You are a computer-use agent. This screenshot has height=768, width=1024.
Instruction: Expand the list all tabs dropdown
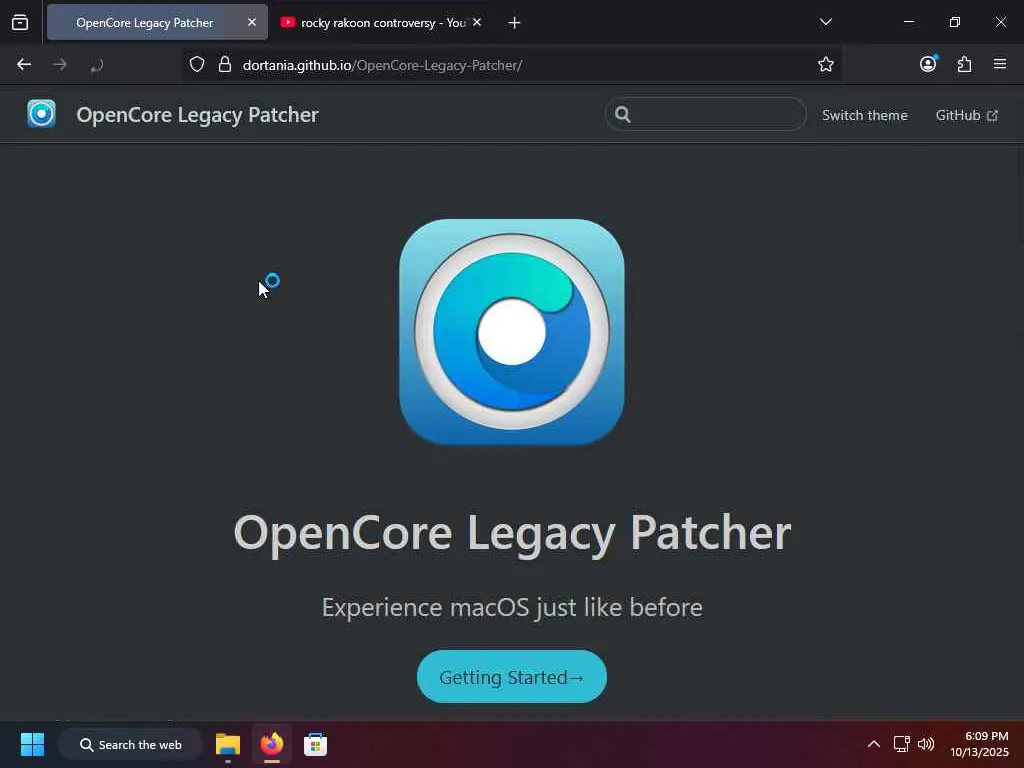point(825,22)
